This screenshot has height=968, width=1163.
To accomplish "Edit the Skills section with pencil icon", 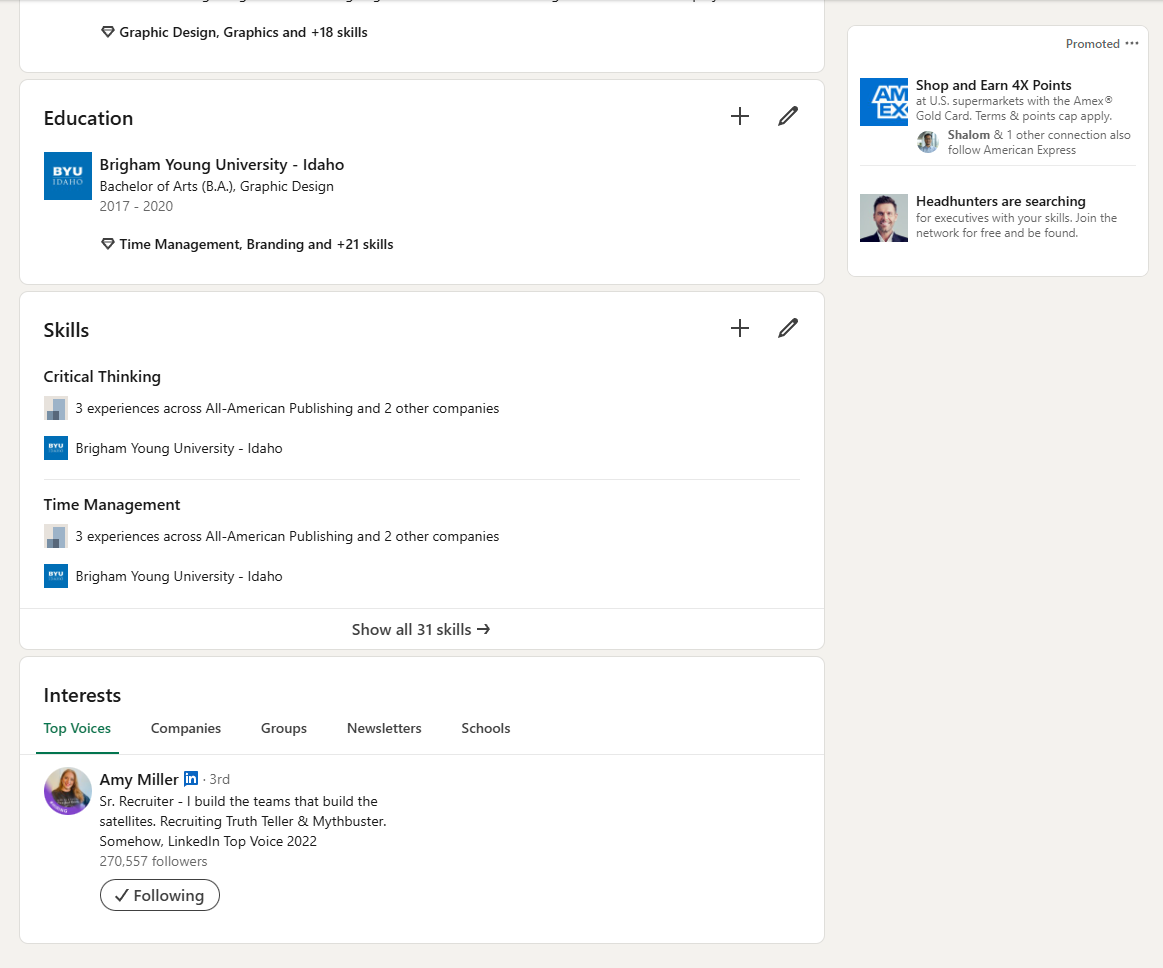I will click(x=788, y=328).
